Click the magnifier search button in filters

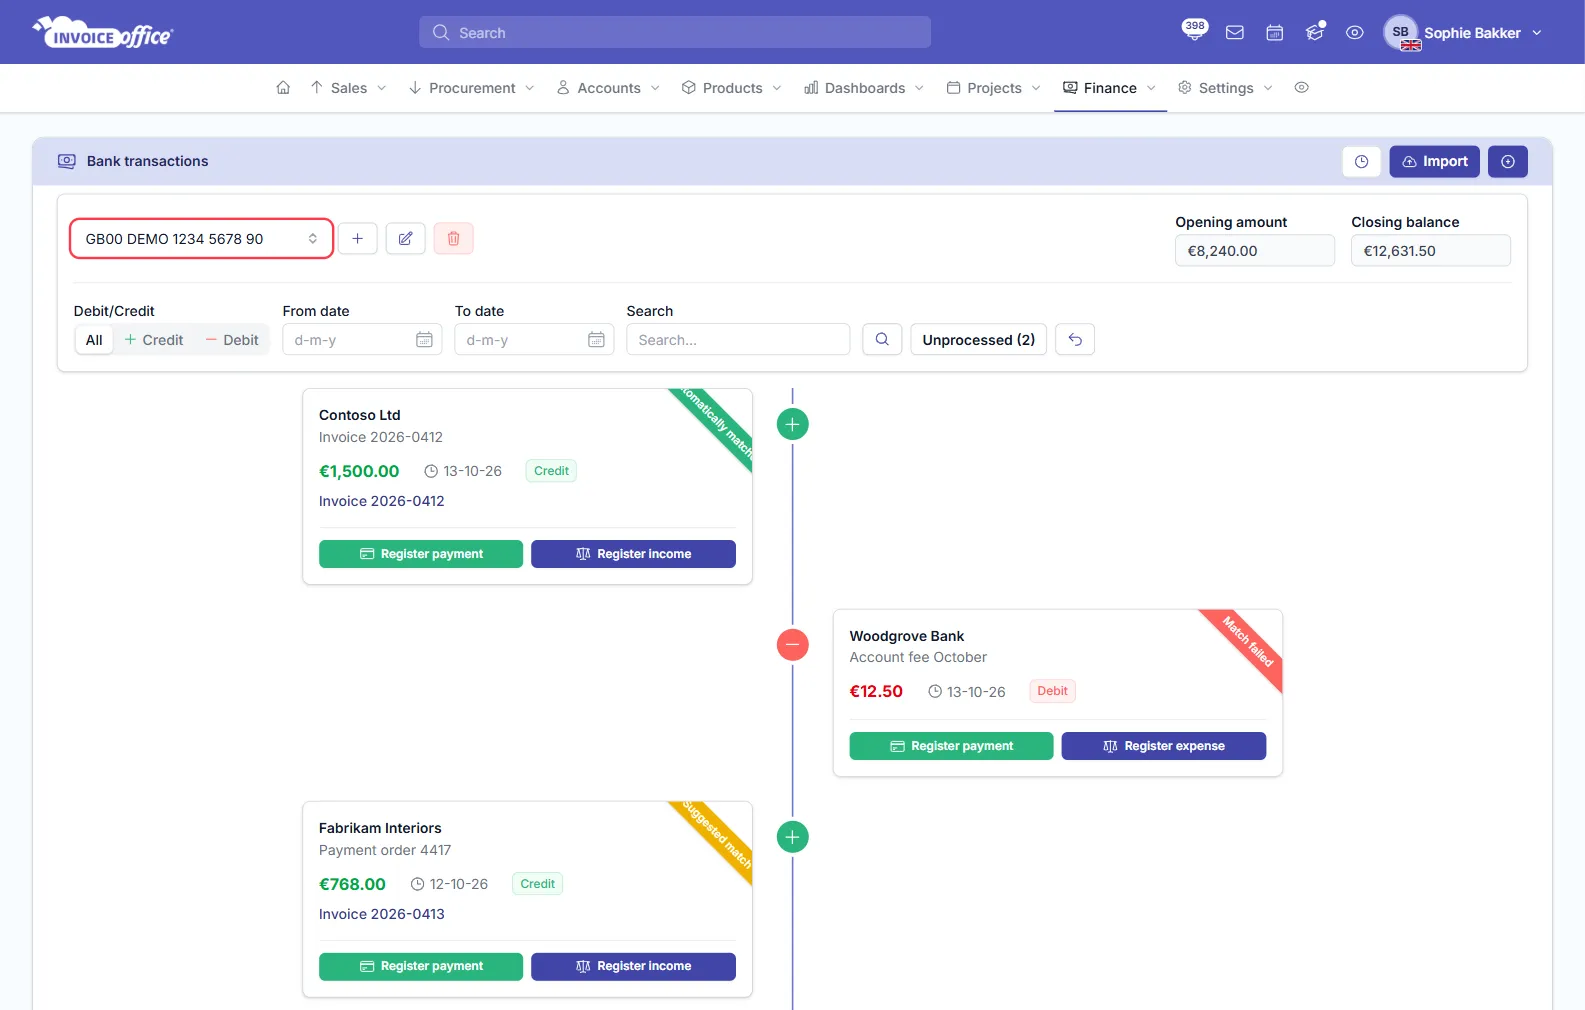tap(882, 340)
